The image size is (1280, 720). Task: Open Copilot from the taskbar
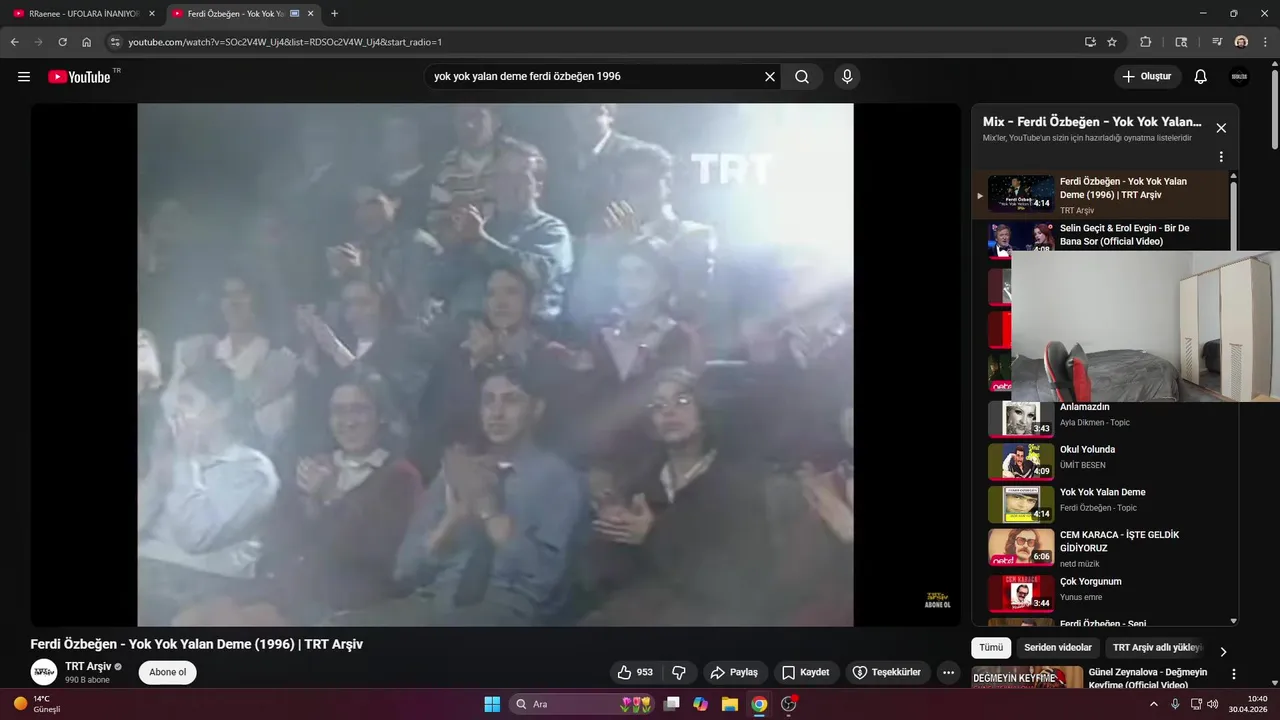pos(700,704)
